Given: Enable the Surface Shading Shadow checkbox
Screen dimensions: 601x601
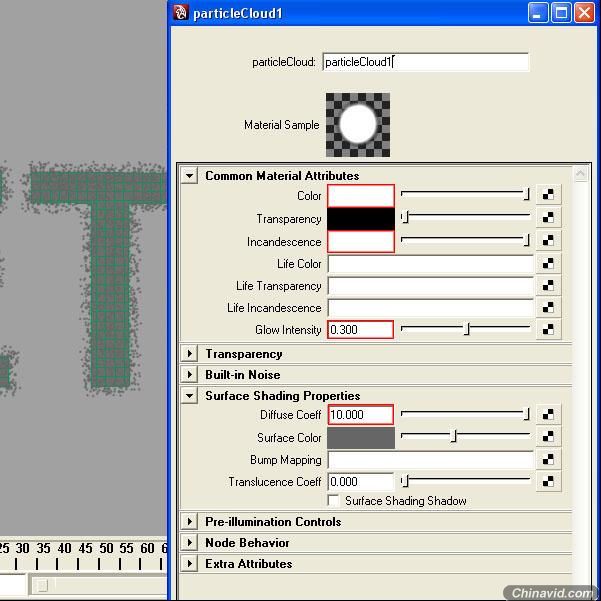Looking at the screenshot, I should tap(333, 501).
